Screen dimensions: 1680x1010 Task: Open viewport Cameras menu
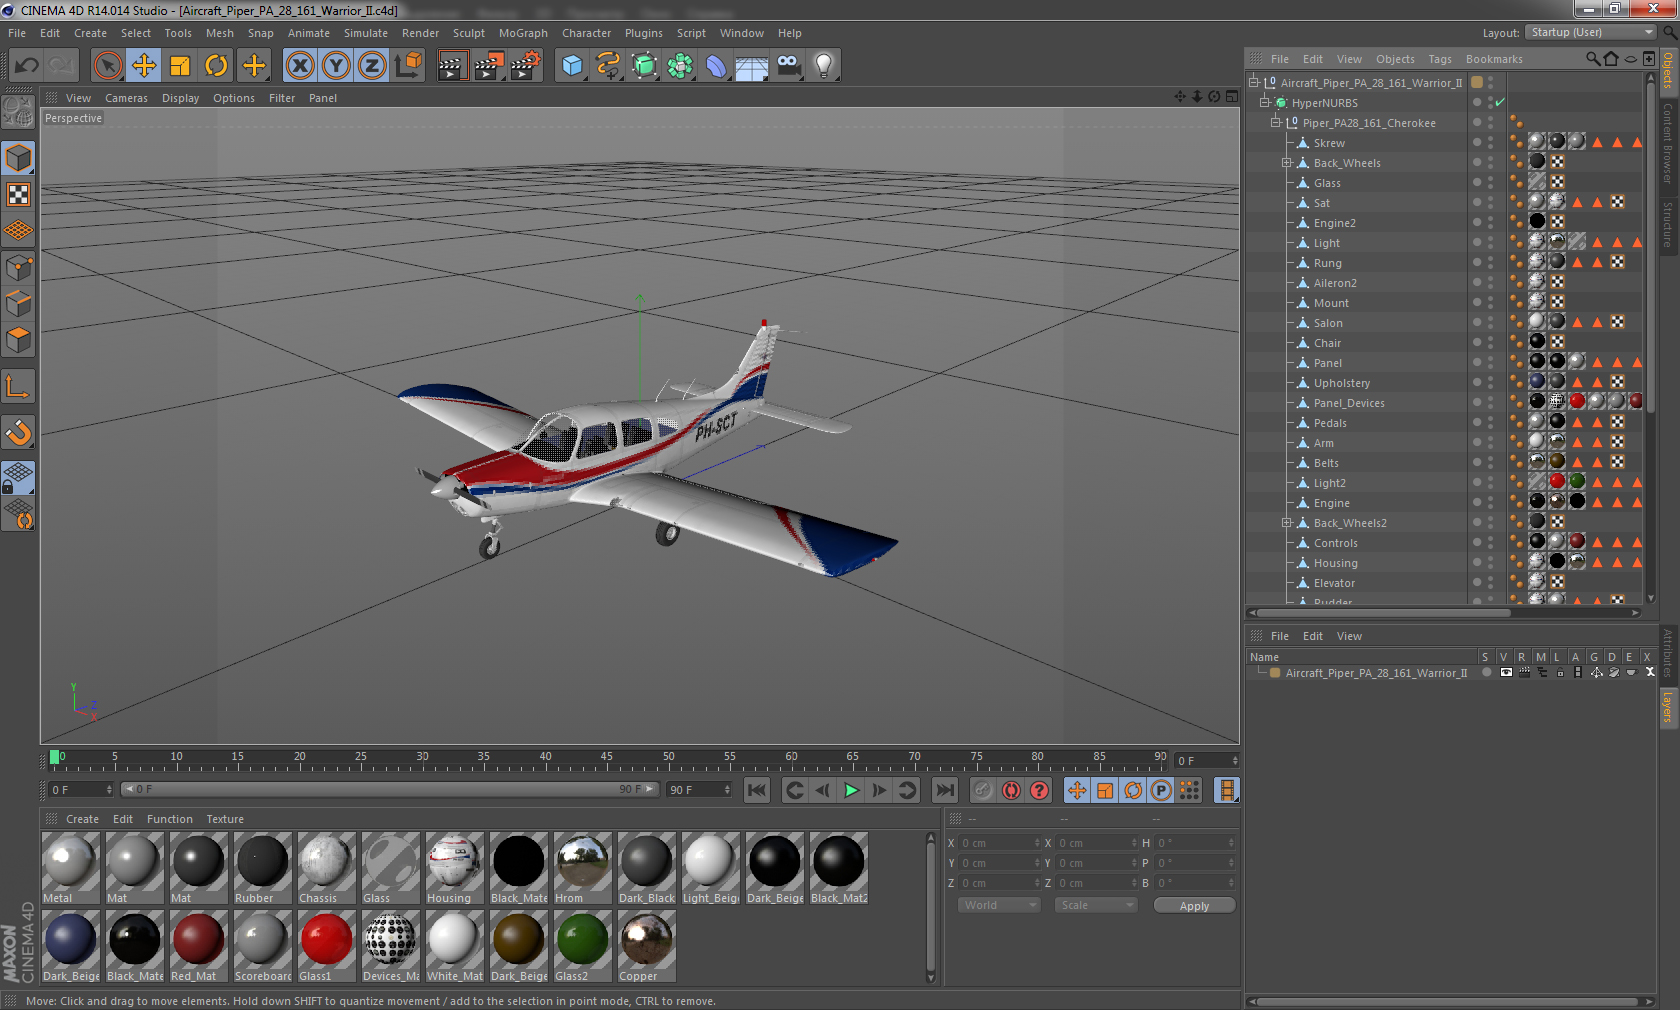pyautogui.click(x=126, y=98)
